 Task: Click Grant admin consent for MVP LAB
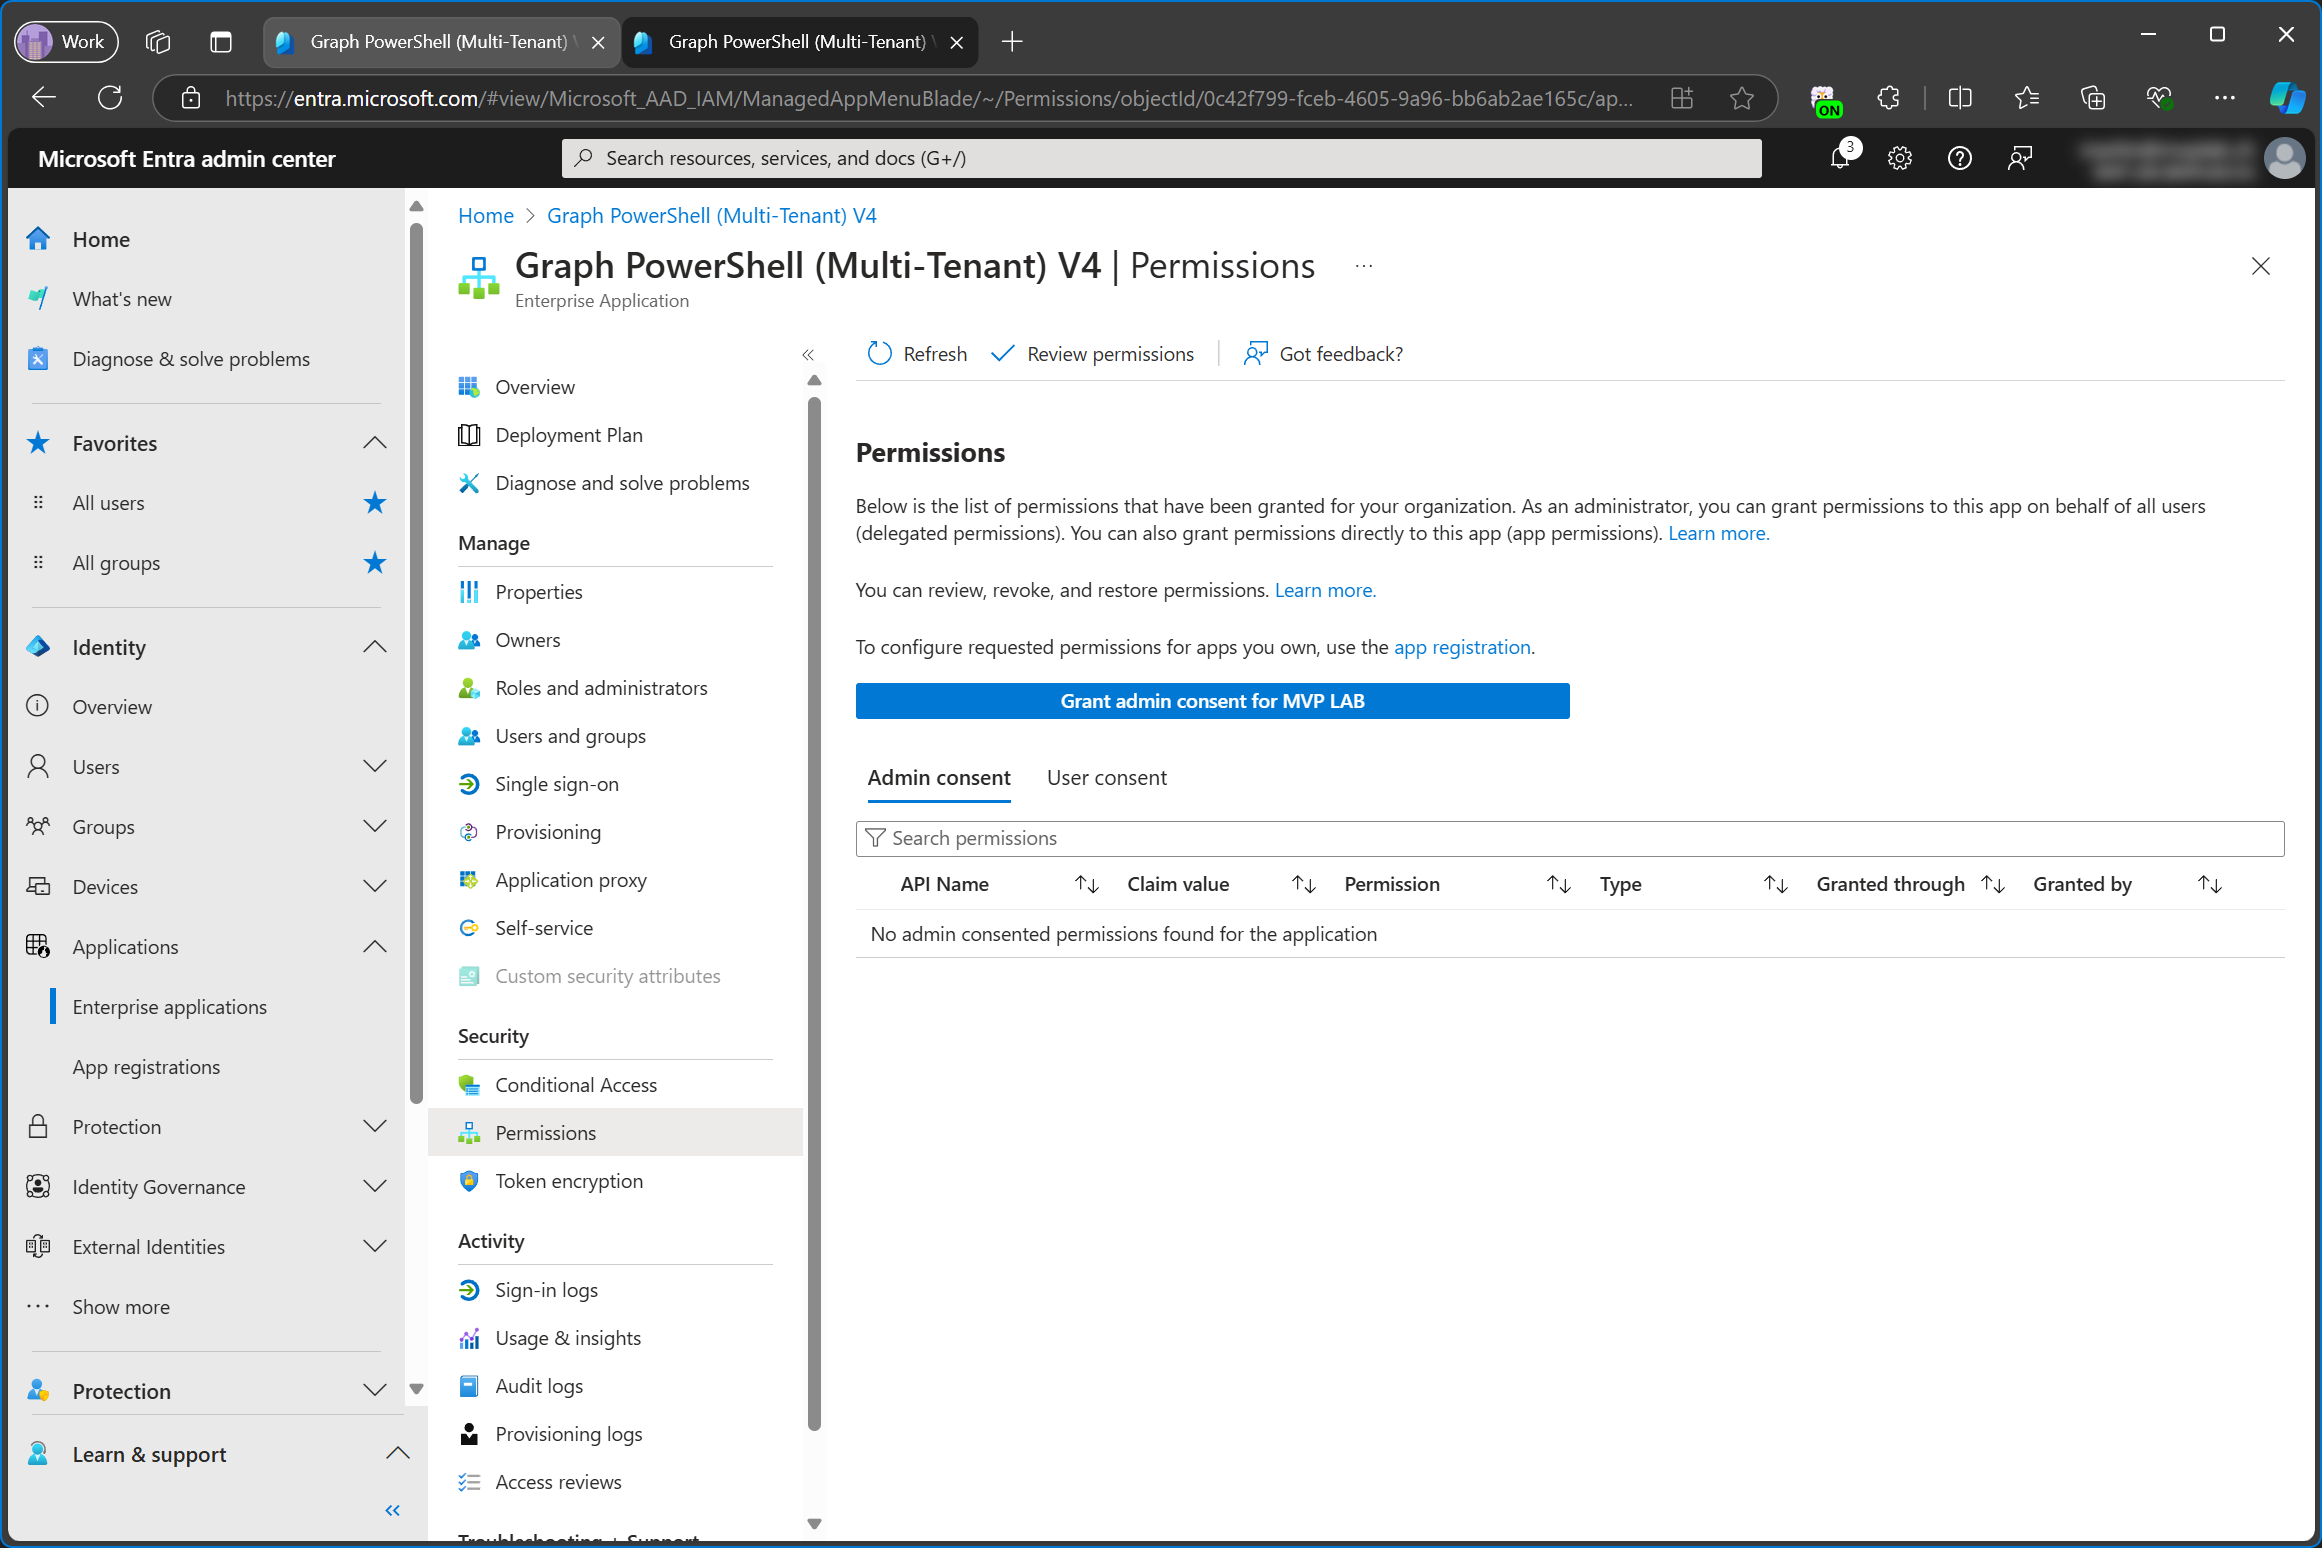(x=1212, y=700)
